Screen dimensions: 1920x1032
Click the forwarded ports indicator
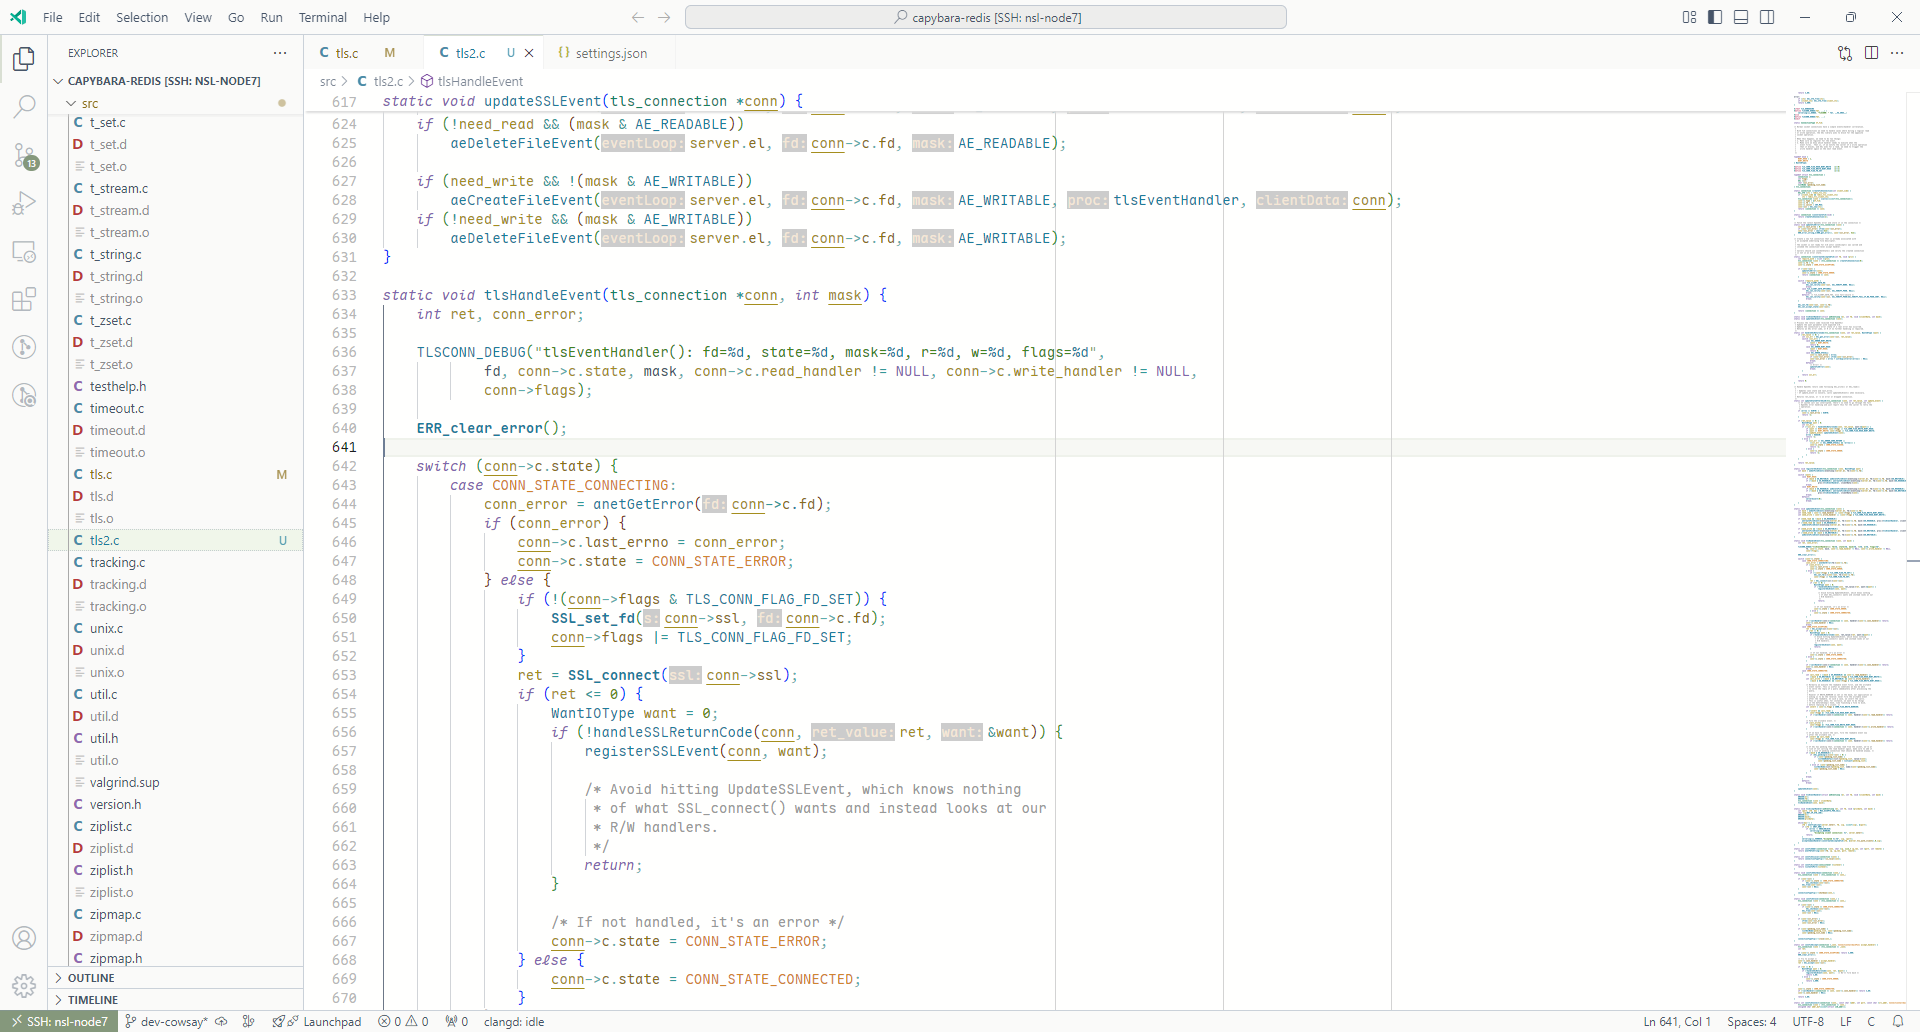(457, 1021)
